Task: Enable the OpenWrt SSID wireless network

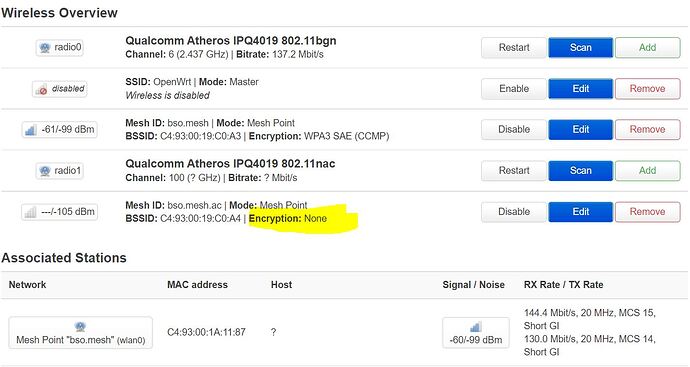Action: point(514,89)
